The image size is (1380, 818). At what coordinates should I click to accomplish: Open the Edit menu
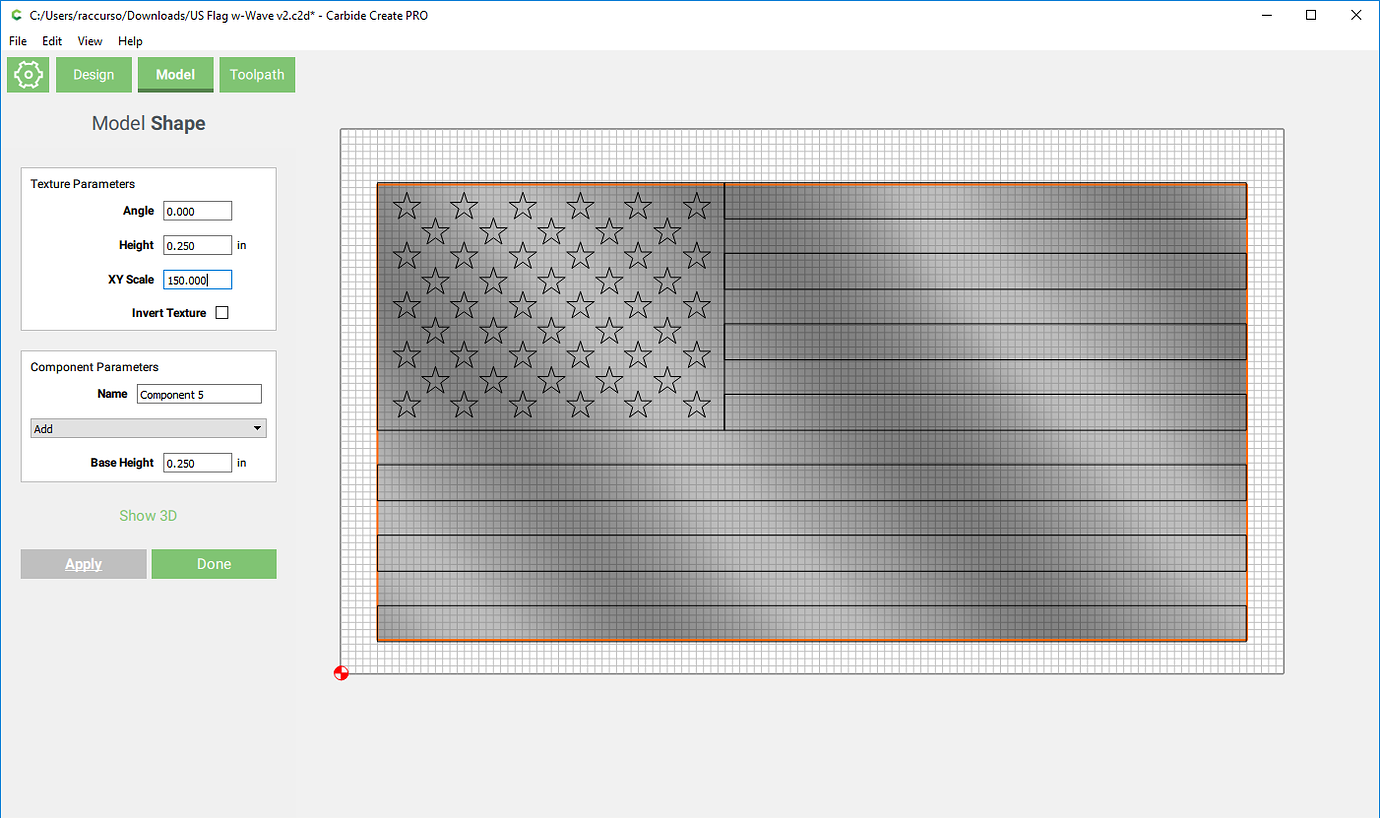point(52,41)
